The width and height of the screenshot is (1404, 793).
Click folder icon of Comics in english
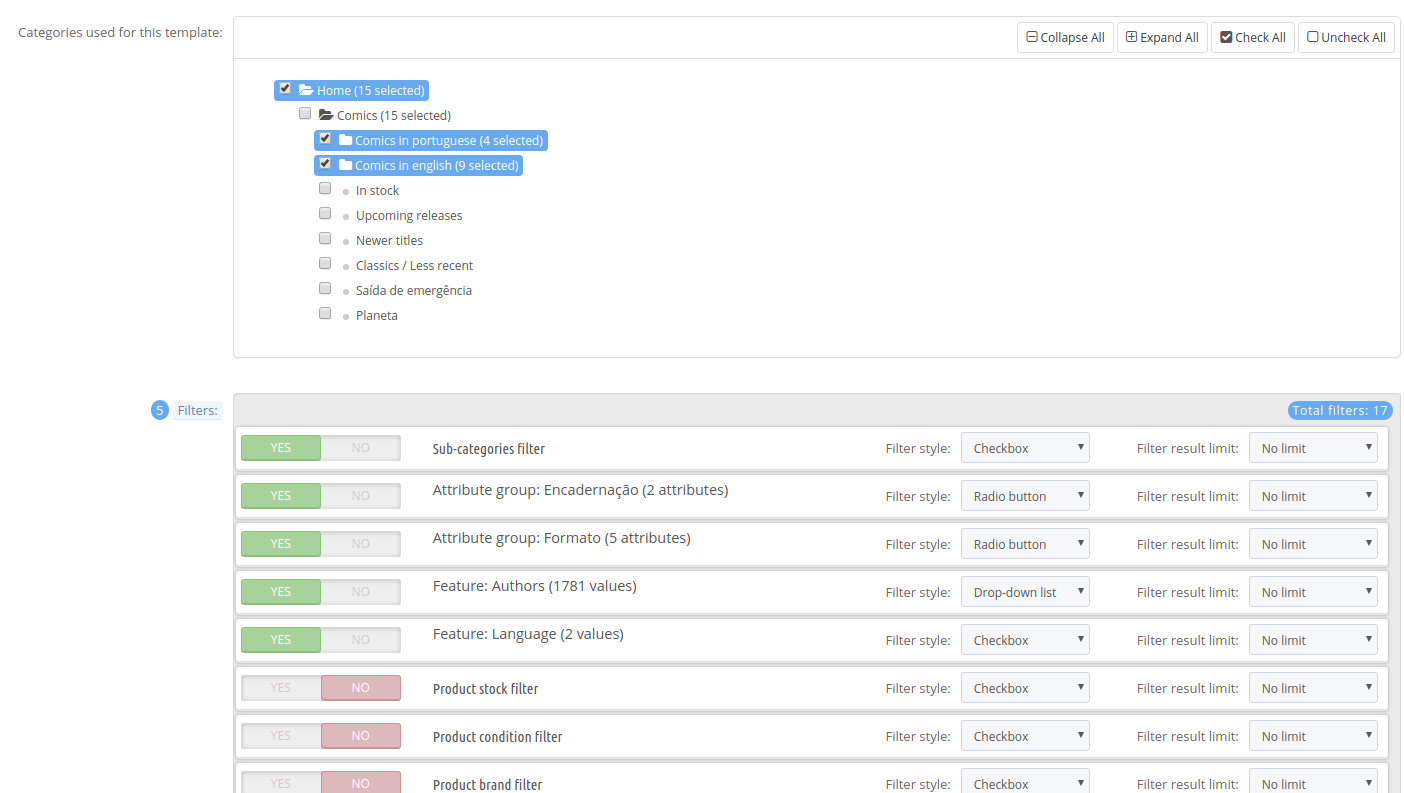[345, 165]
